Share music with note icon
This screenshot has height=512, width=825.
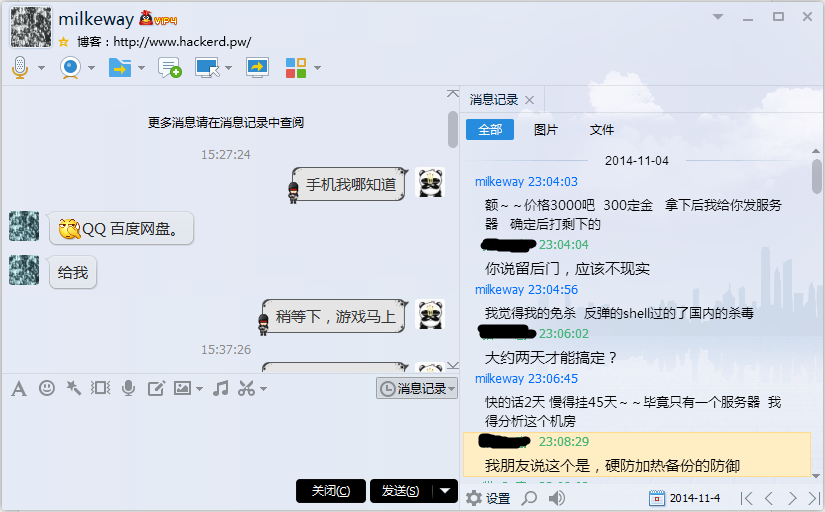point(220,388)
